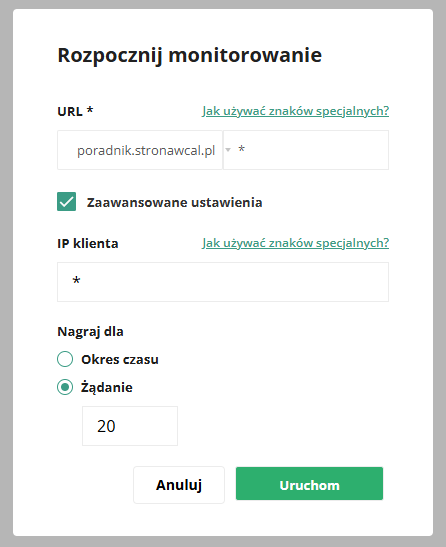Click the dimmed backdrop outside the dialog
Screen dimensions: 446x547
(6, 274)
